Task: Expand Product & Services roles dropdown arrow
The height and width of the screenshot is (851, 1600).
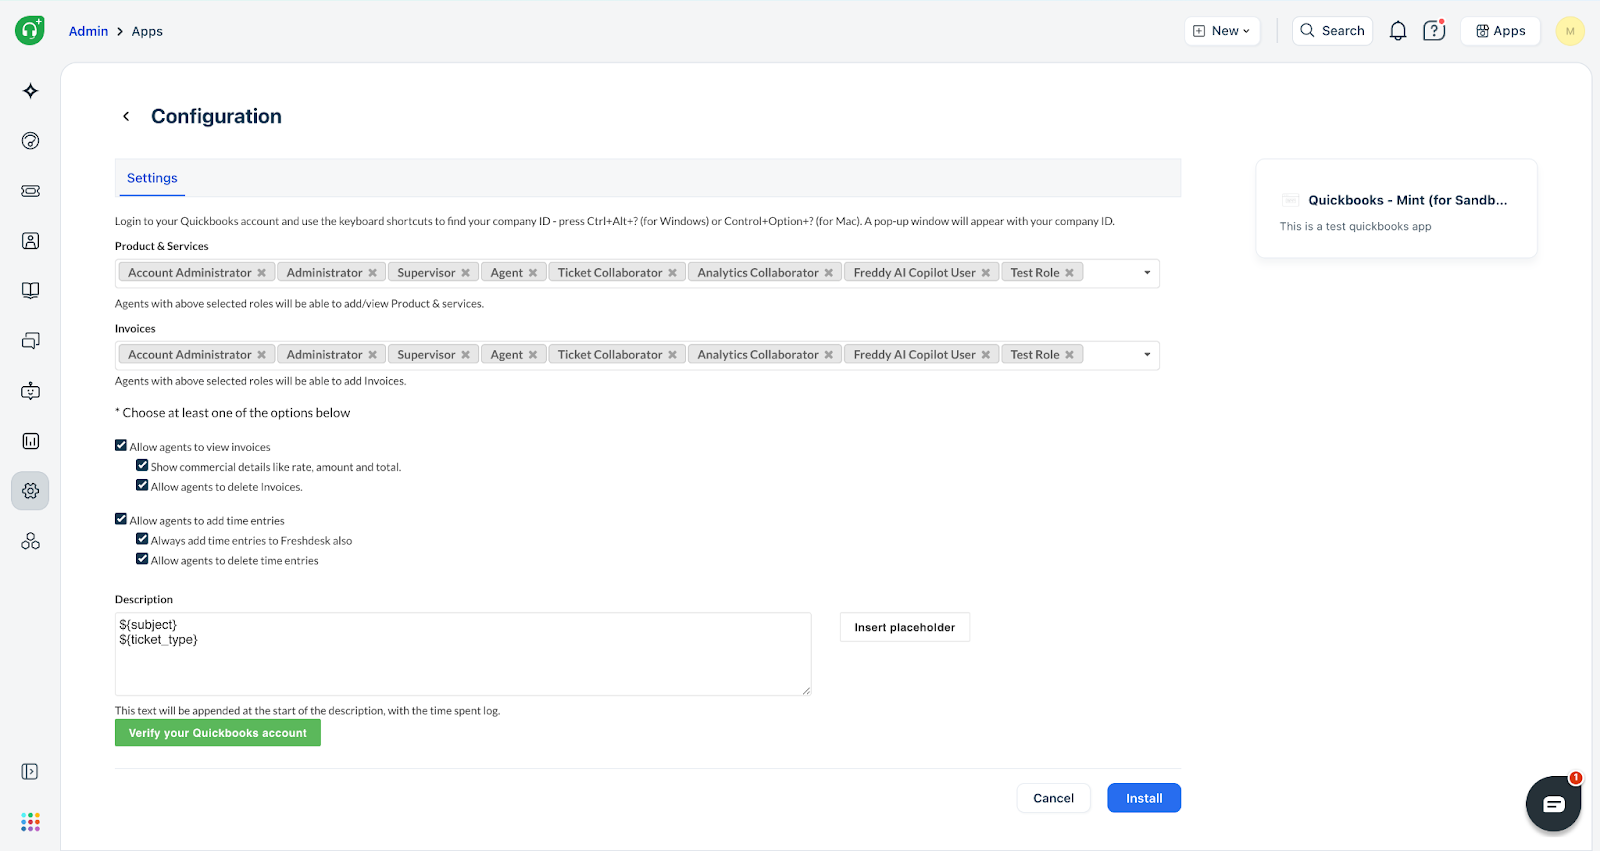Action: coord(1147,273)
